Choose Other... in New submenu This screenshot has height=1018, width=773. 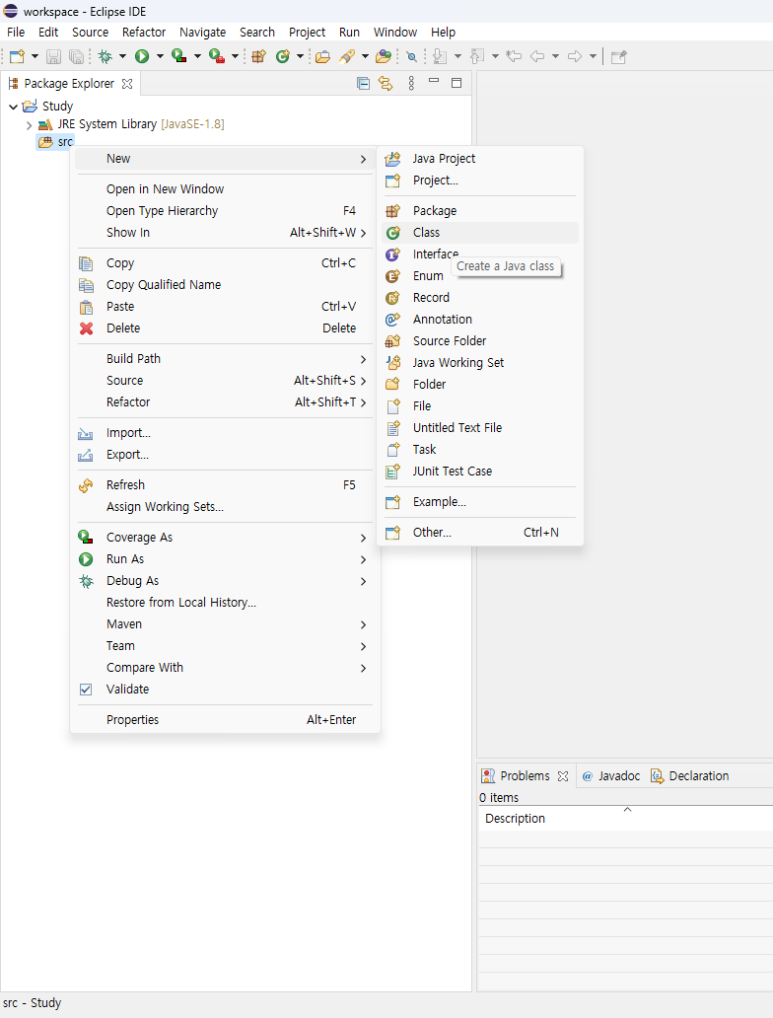pyautogui.click(x=480, y=532)
